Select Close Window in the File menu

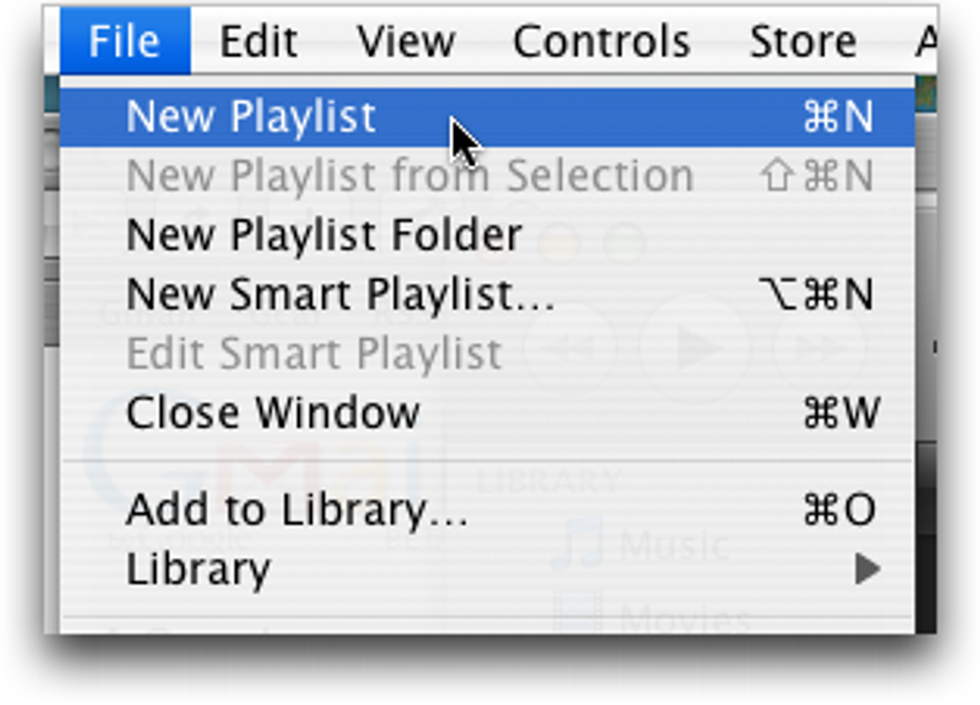272,412
